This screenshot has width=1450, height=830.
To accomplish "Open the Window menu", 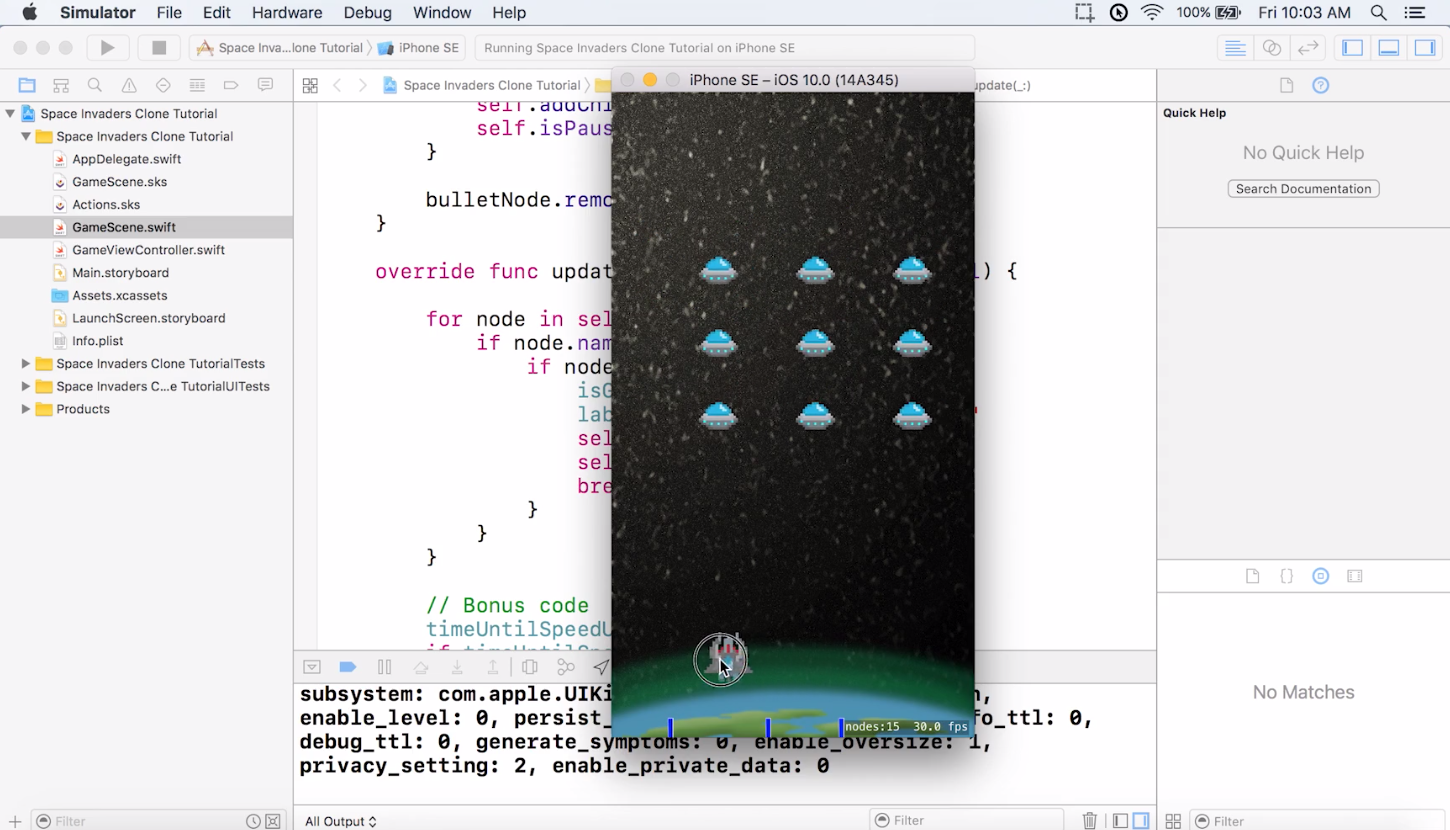I will tap(442, 13).
